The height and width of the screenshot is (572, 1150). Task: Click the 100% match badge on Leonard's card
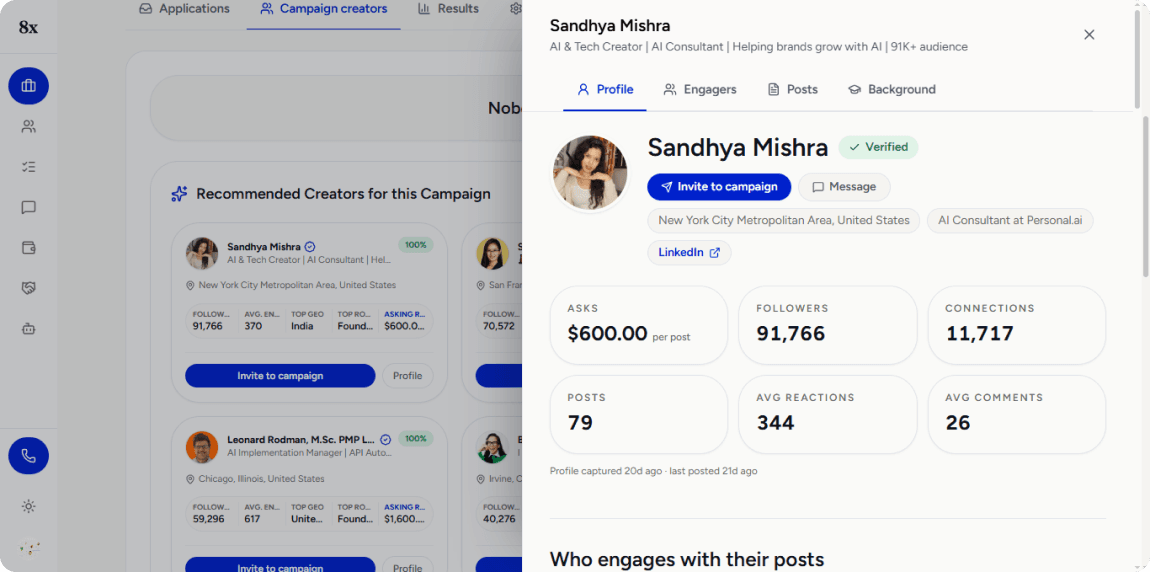pos(416,439)
